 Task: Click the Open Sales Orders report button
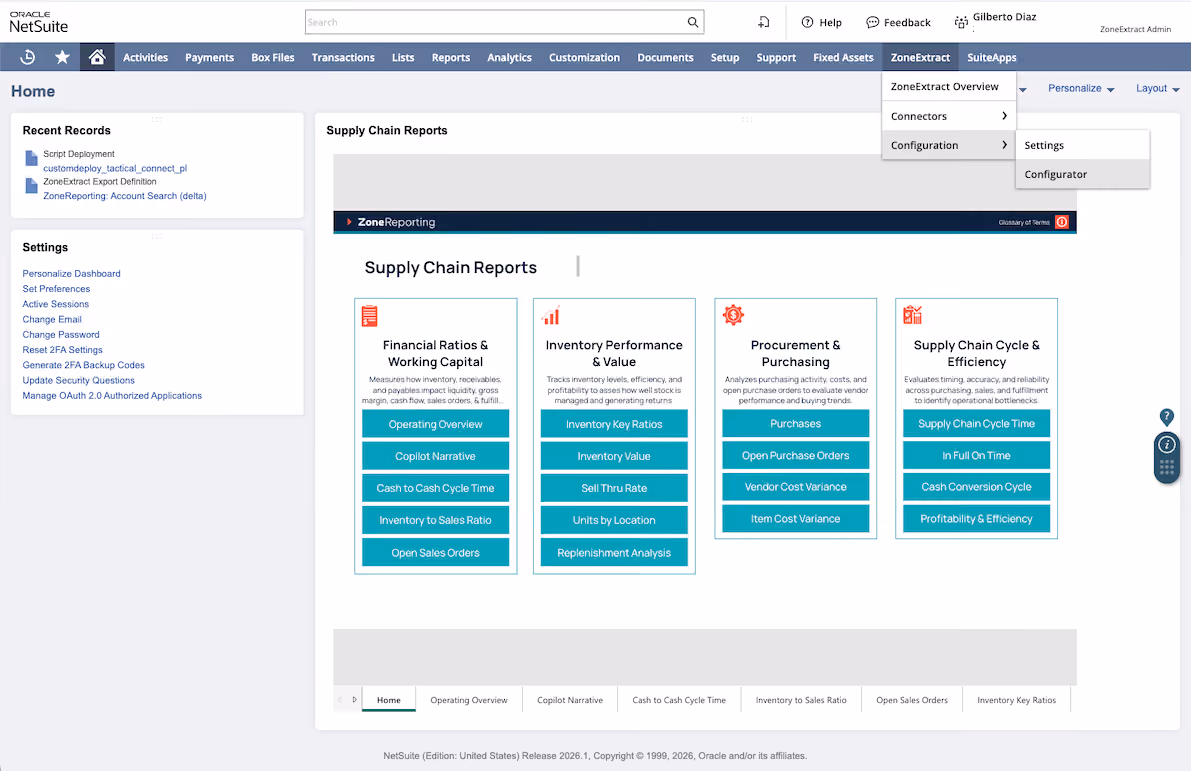(x=435, y=552)
